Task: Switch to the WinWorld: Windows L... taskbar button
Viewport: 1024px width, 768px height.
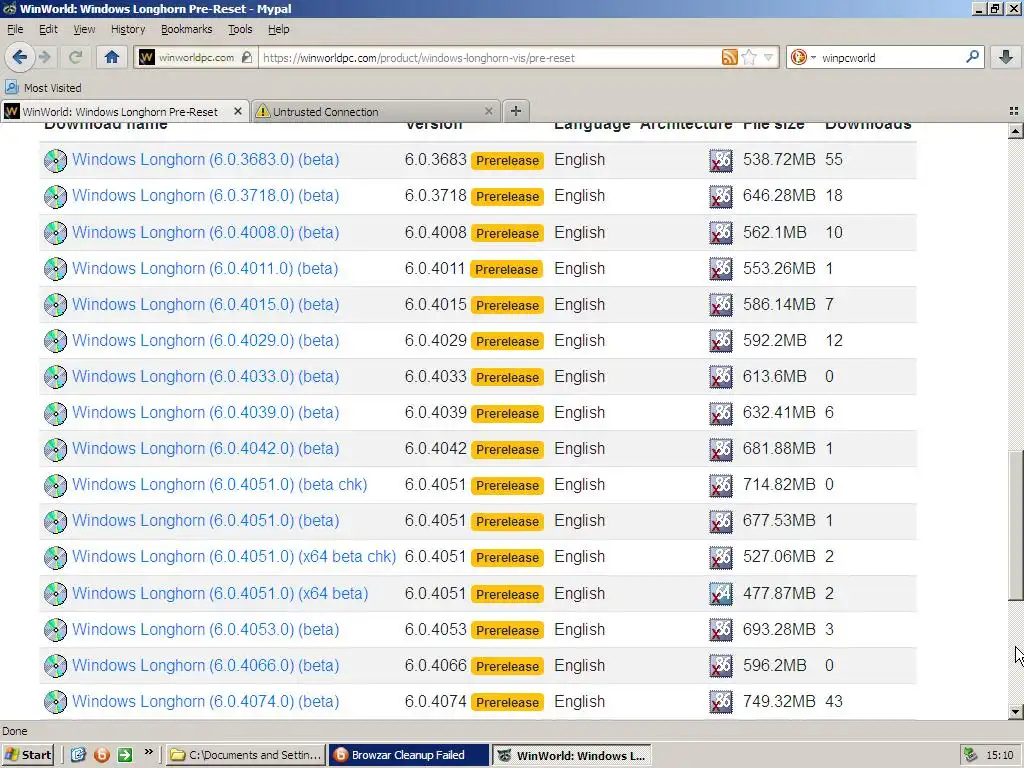Action: coord(571,755)
